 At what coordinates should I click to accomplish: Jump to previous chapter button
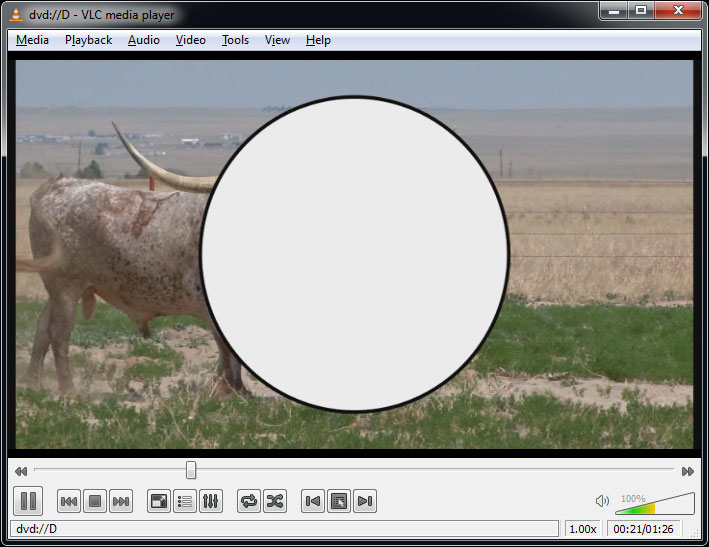tap(69, 501)
